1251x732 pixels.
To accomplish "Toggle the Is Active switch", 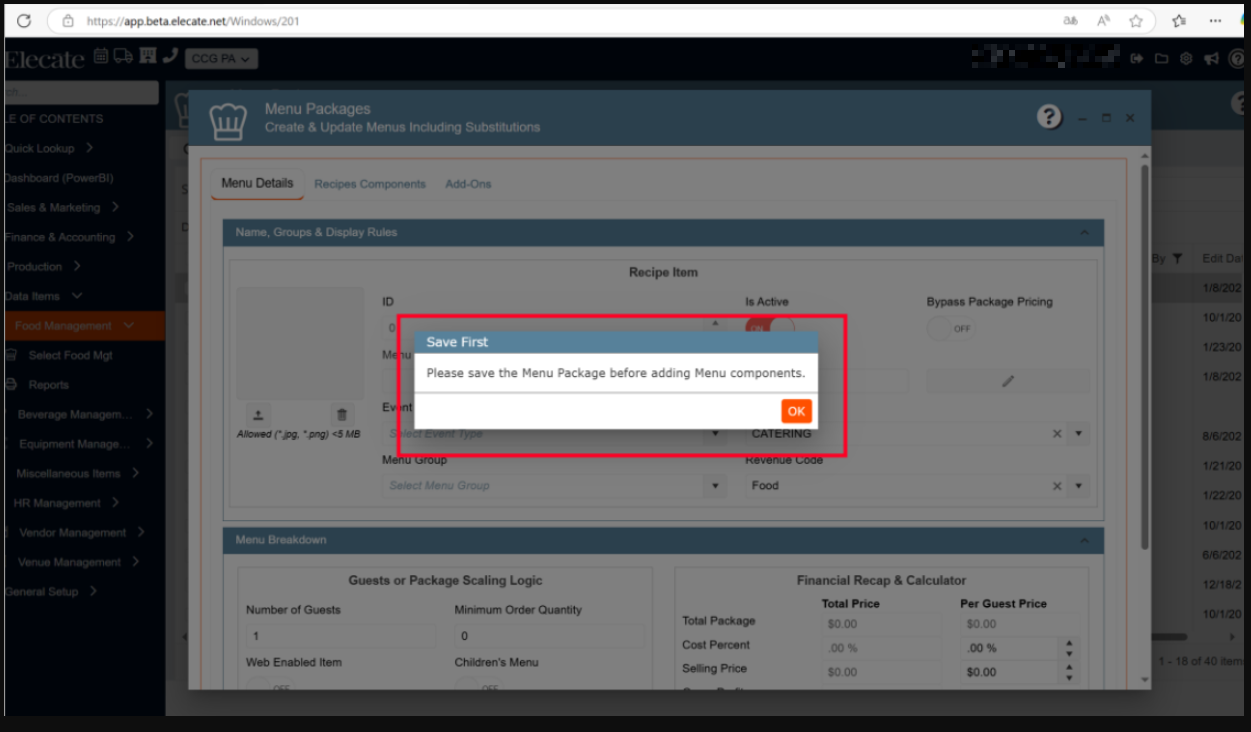I will (x=769, y=326).
